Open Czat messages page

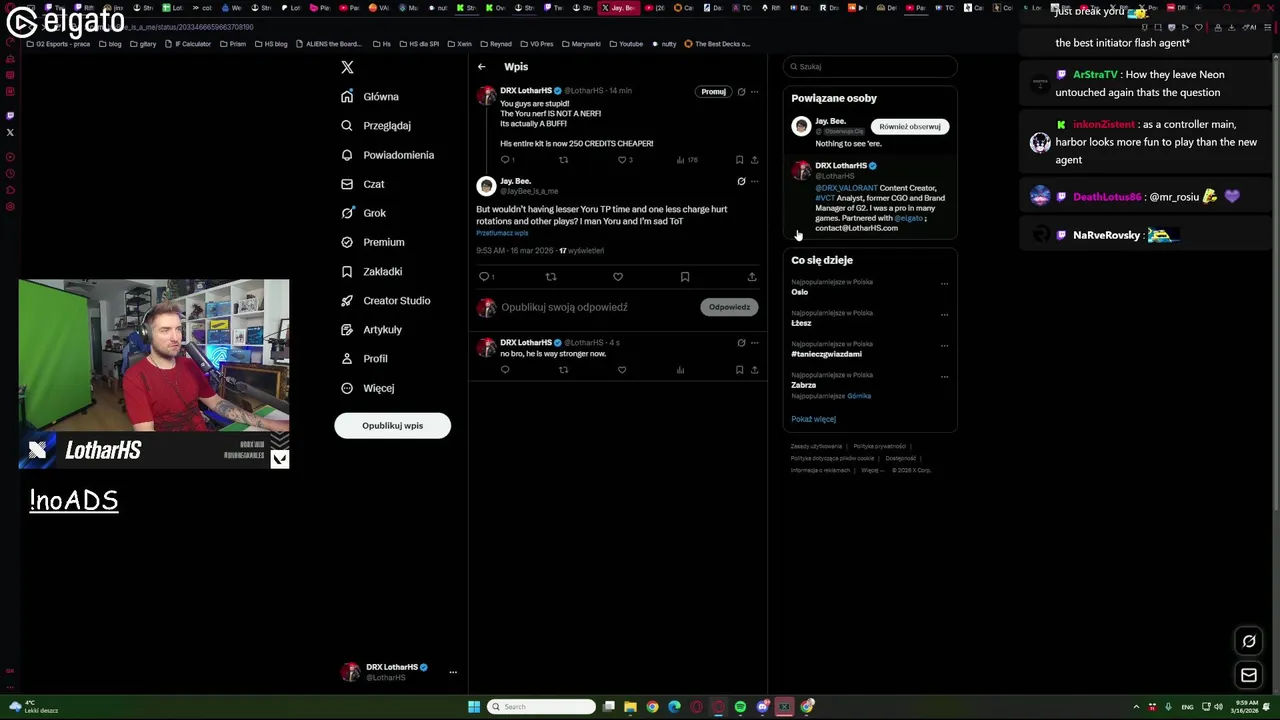click(363, 184)
